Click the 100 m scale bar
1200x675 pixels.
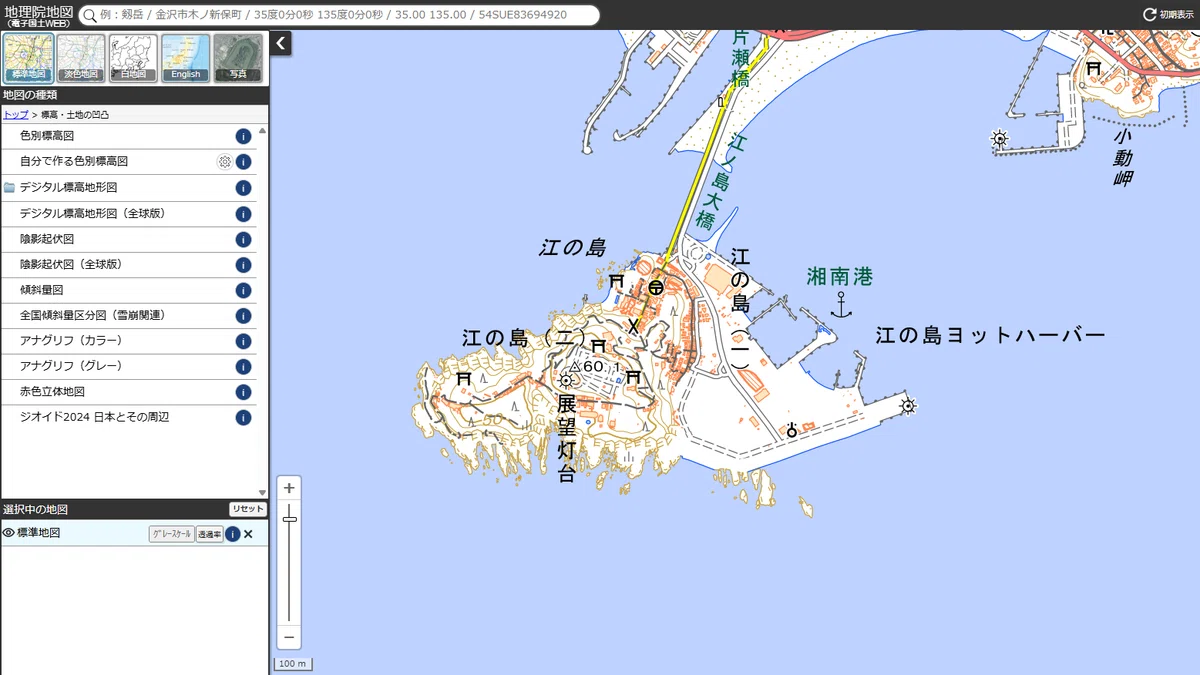(293, 664)
